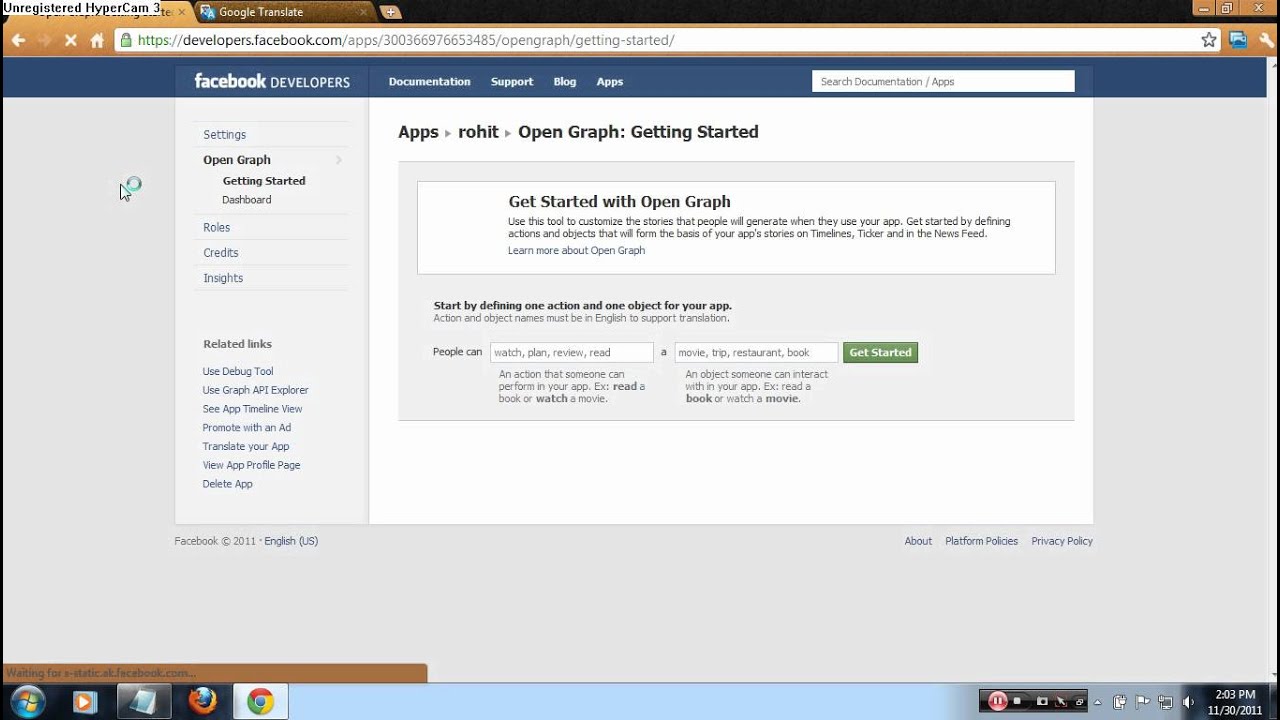Open Settings in the left sidebar
The height and width of the screenshot is (720, 1280).
click(x=225, y=135)
